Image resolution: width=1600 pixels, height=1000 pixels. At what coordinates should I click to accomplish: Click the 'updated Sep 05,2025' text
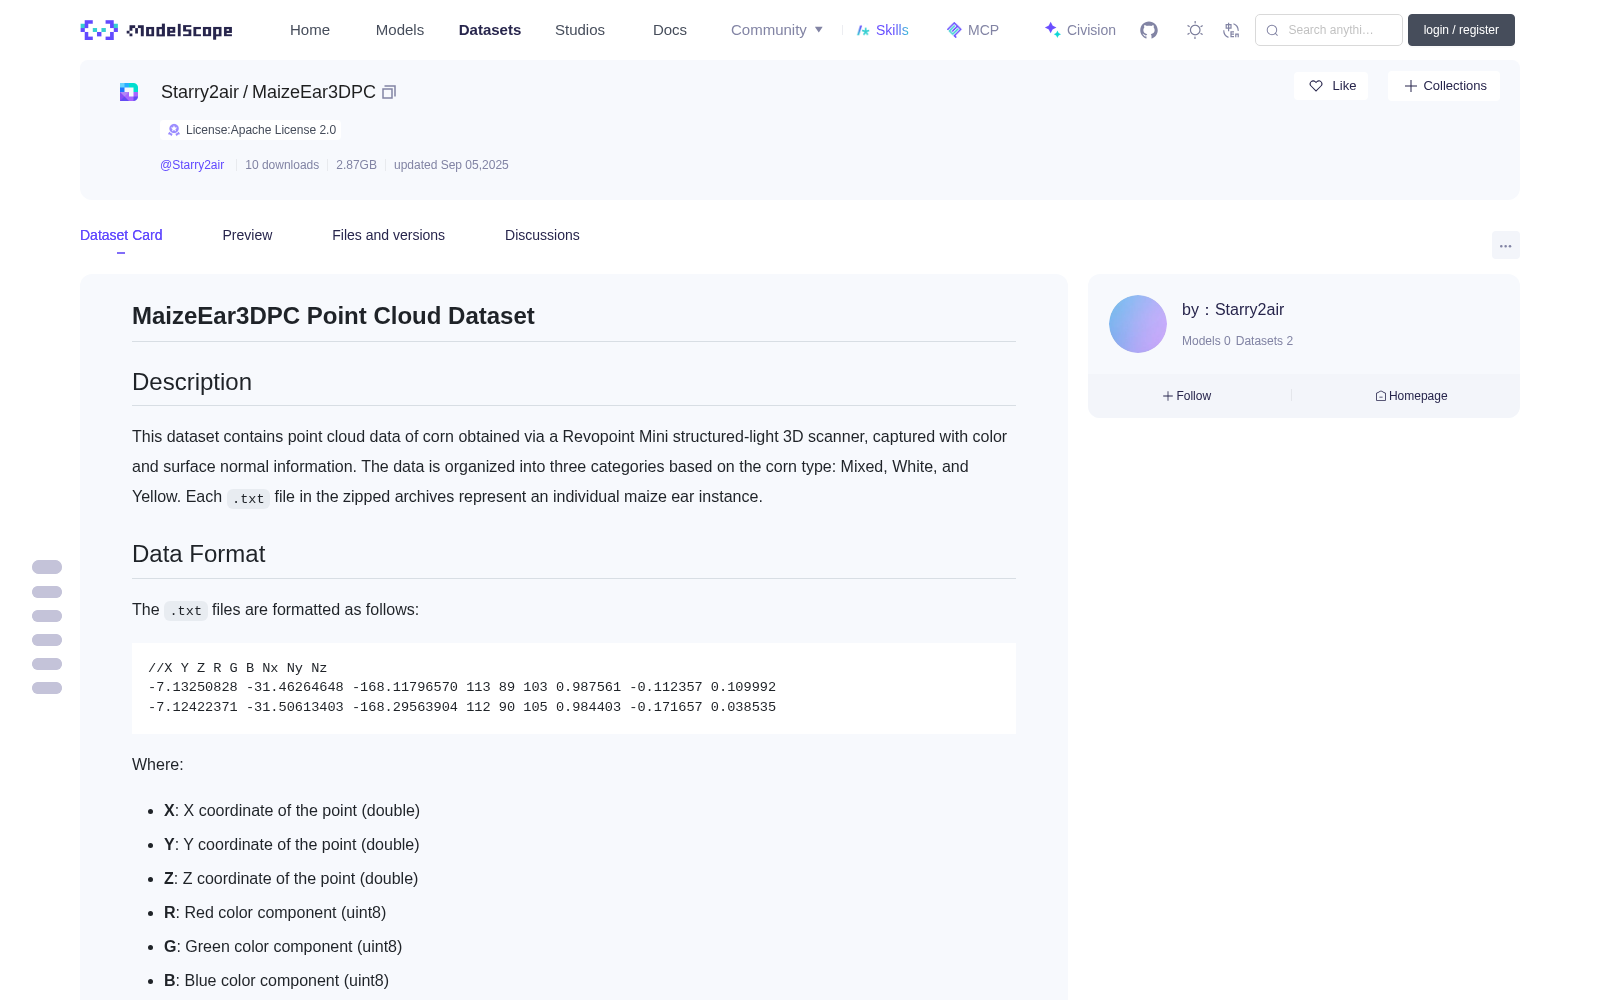pos(451,165)
